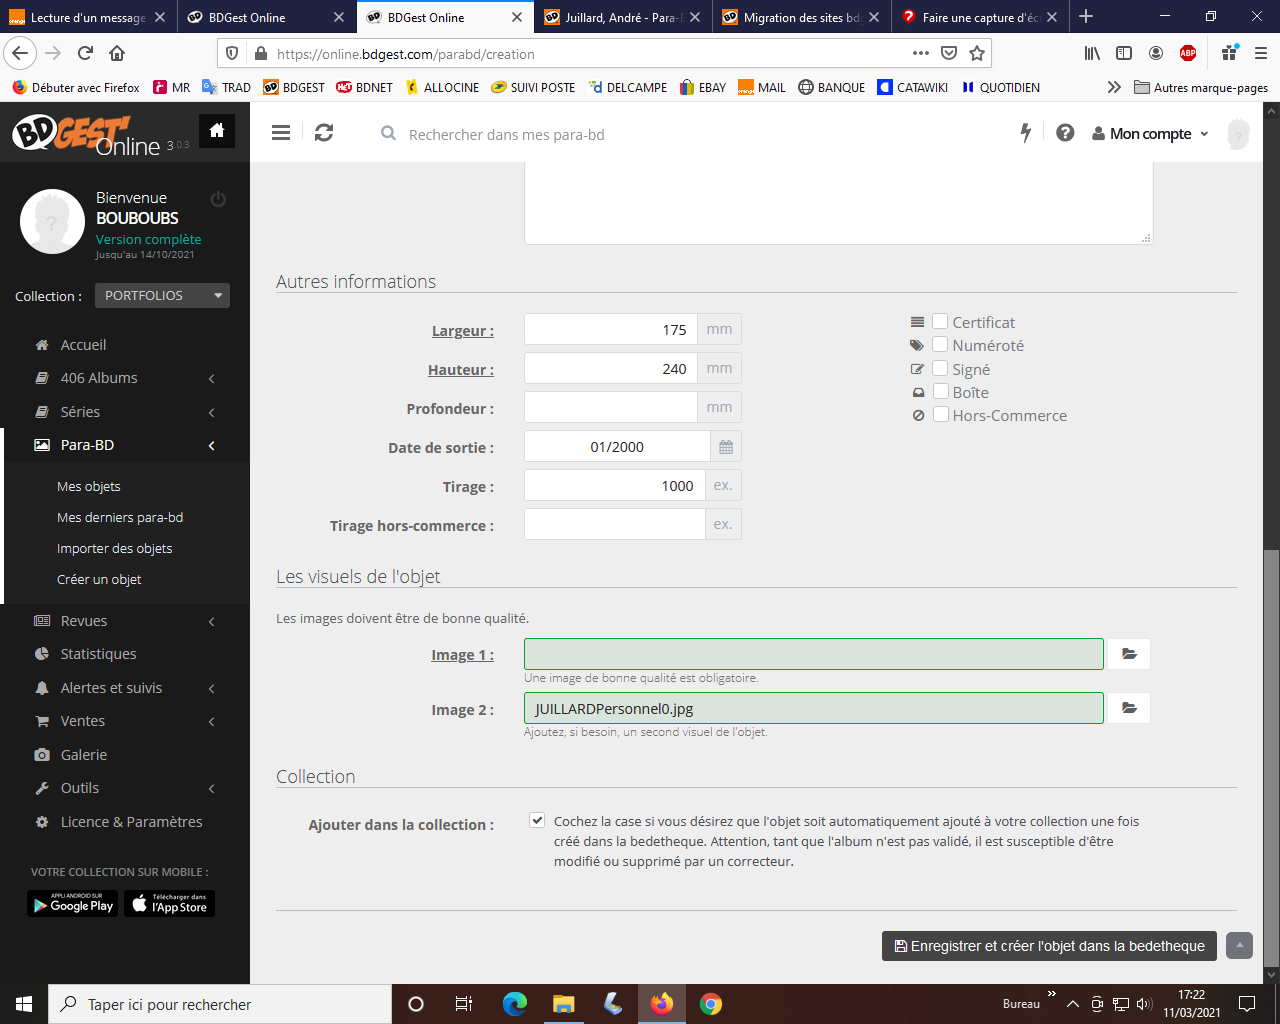Expand the Mon compte dropdown
Screen dimensions: 1280x1024
[x=1150, y=134]
